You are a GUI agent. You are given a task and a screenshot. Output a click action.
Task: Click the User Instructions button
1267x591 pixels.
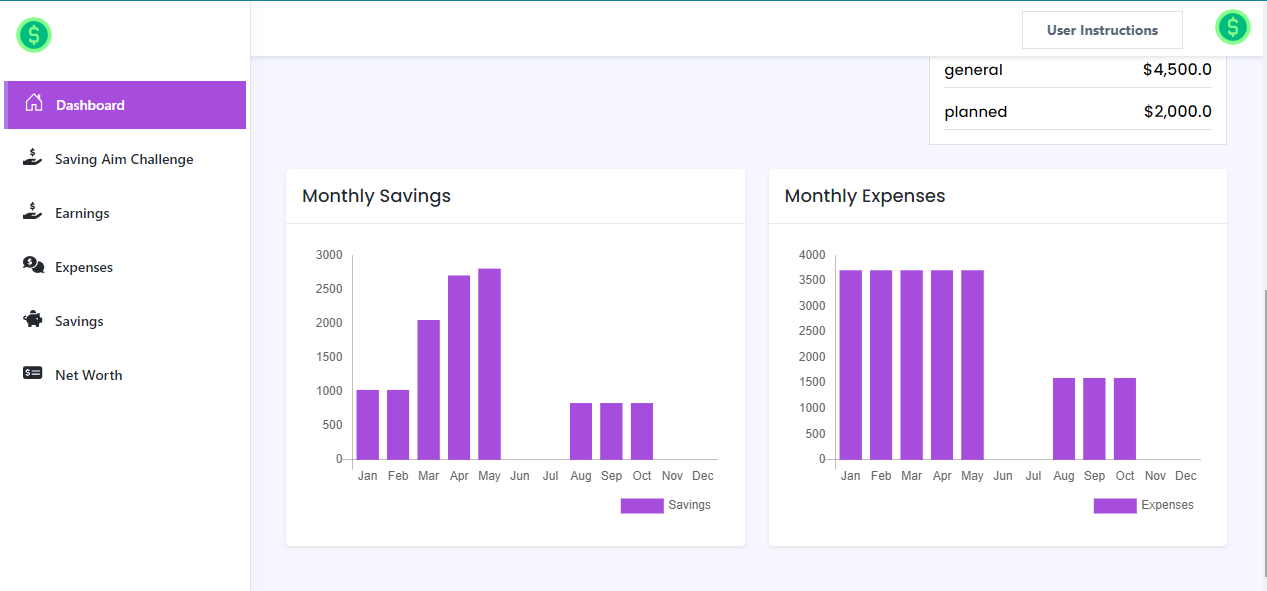pyautogui.click(x=1102, y=30)
